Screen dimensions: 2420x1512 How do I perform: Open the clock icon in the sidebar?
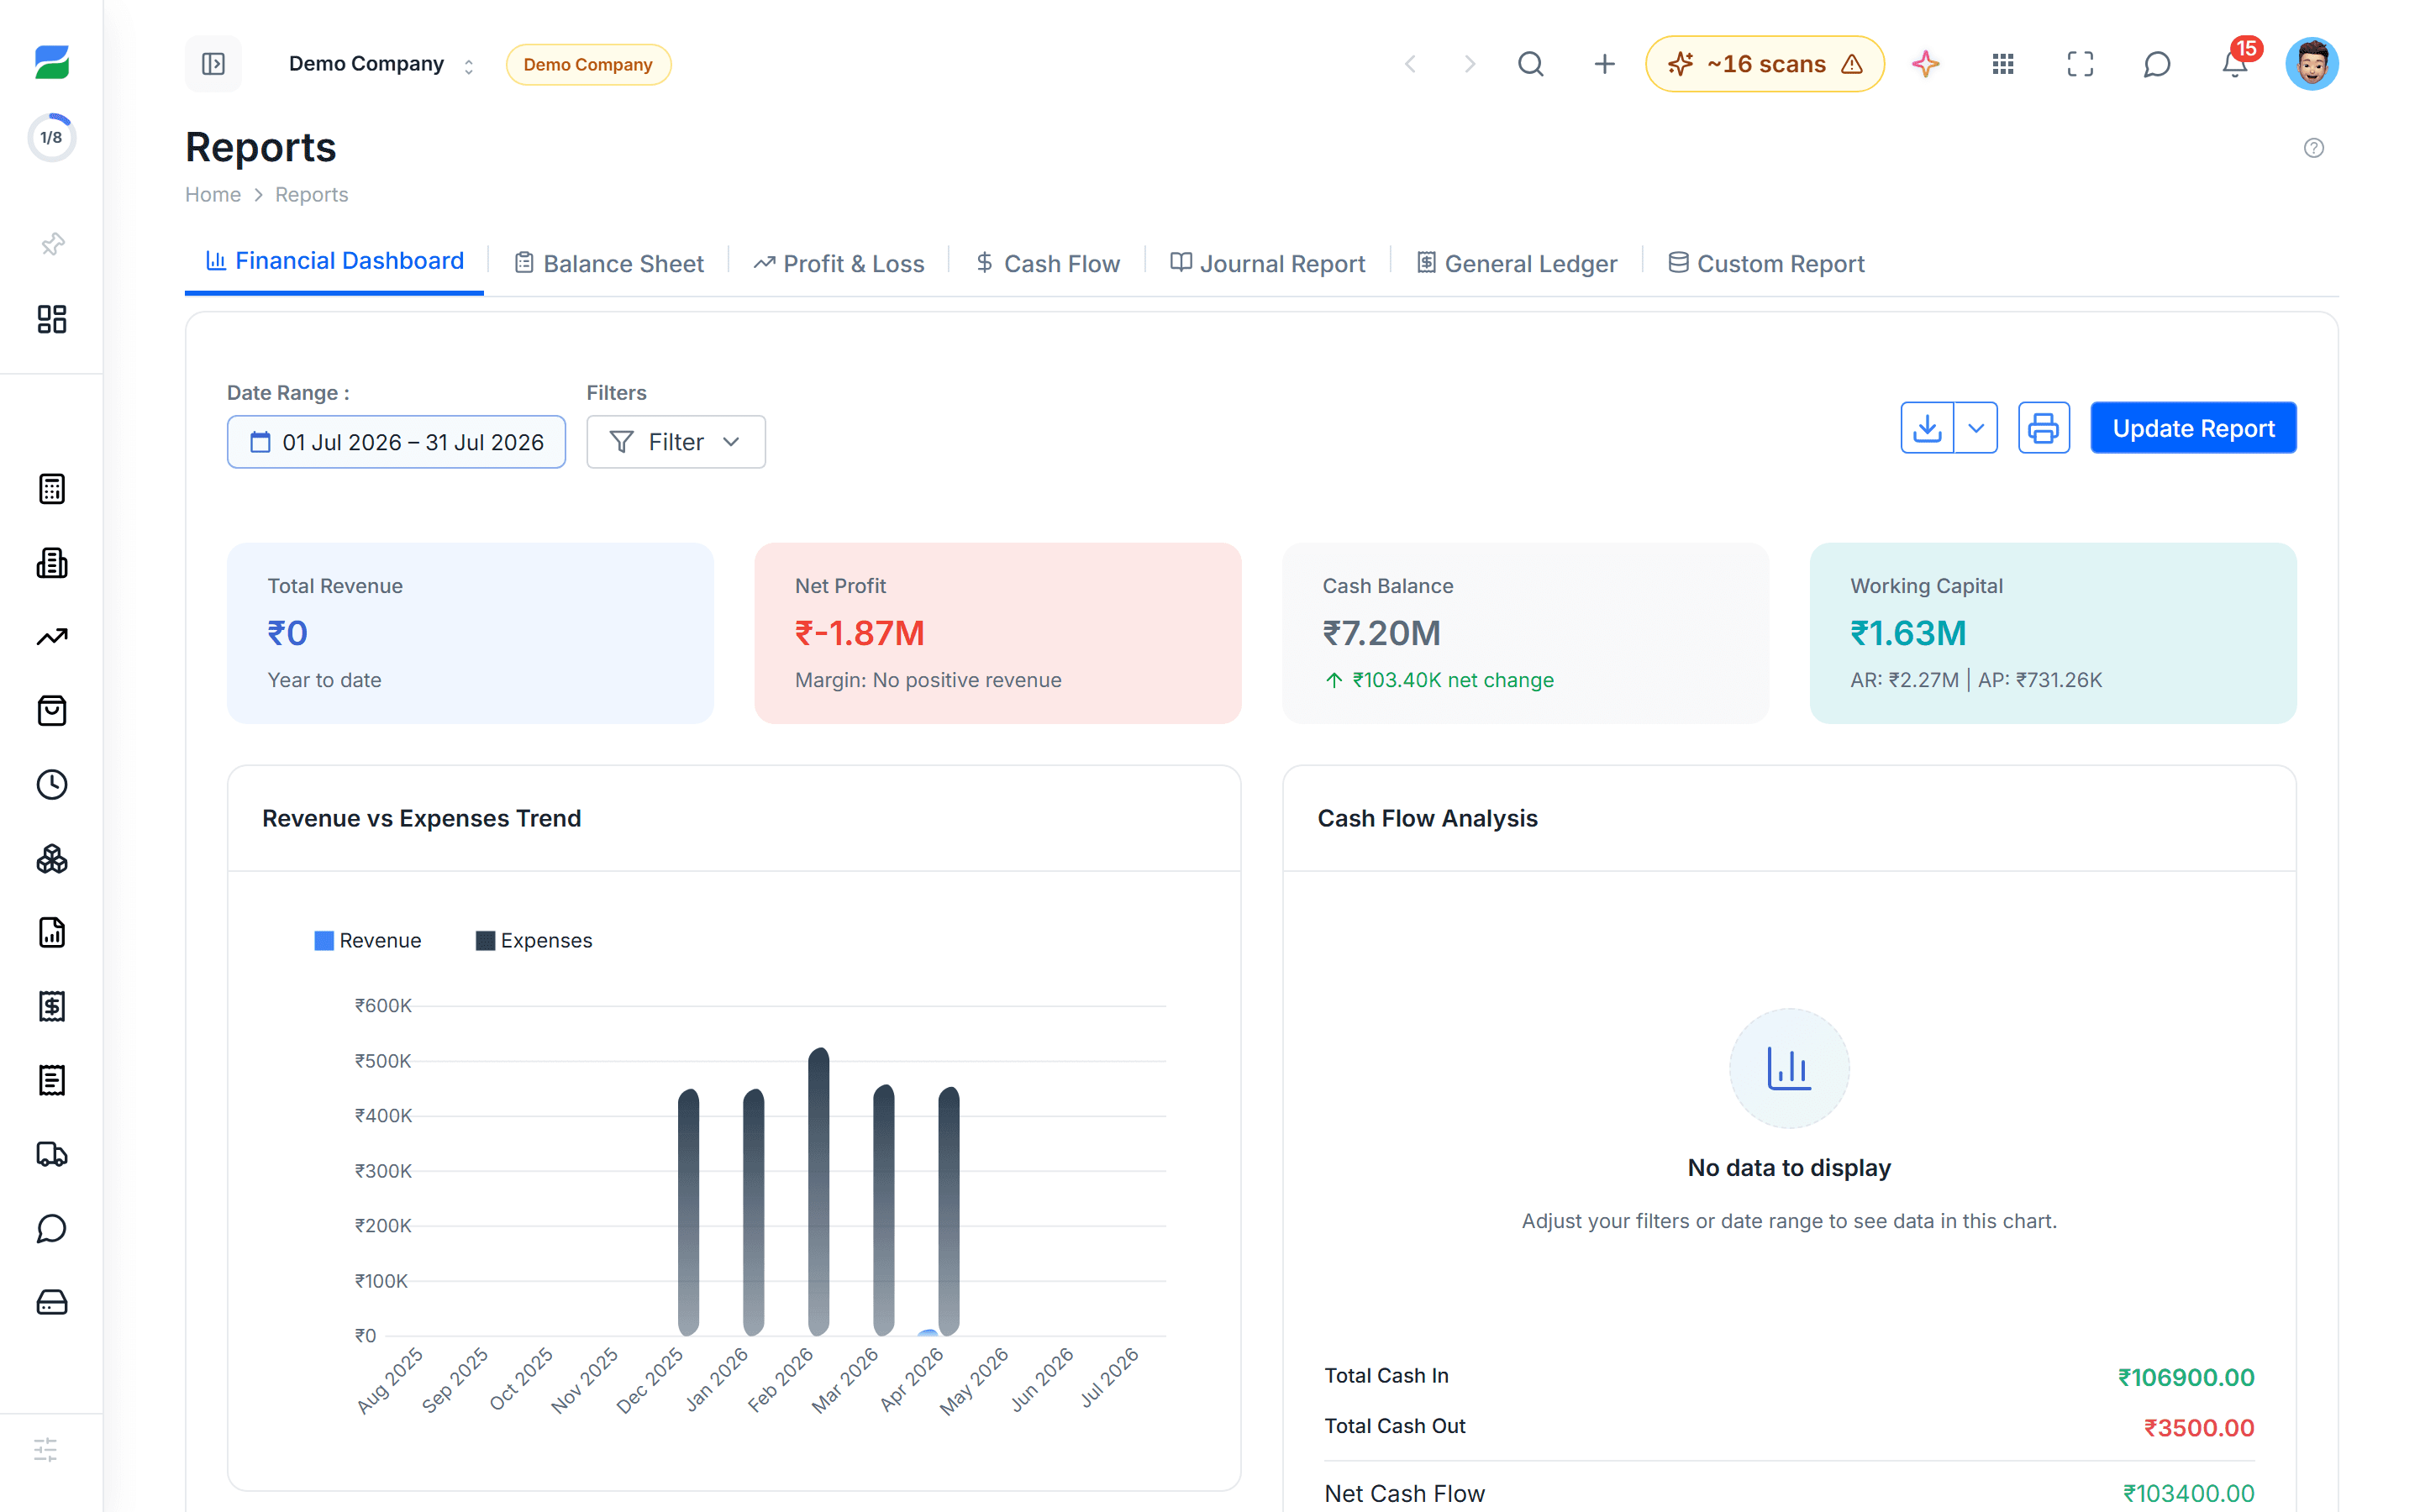click(x=52, y=785)
